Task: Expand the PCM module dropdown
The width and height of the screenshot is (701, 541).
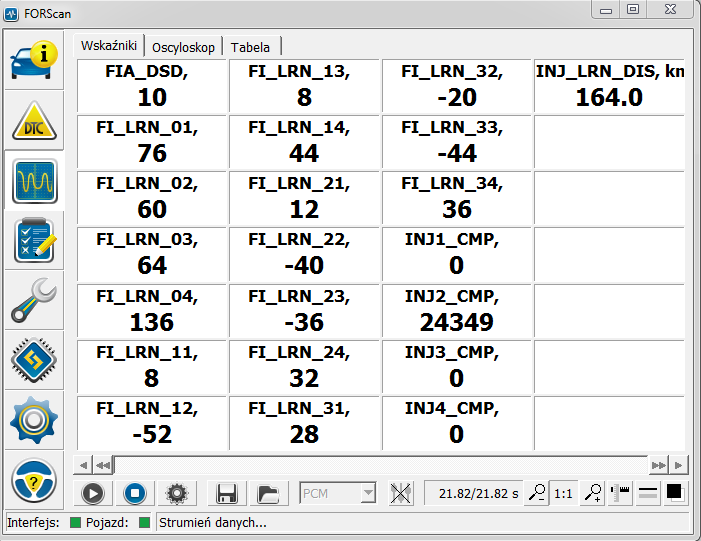Action: coord(368,492)
